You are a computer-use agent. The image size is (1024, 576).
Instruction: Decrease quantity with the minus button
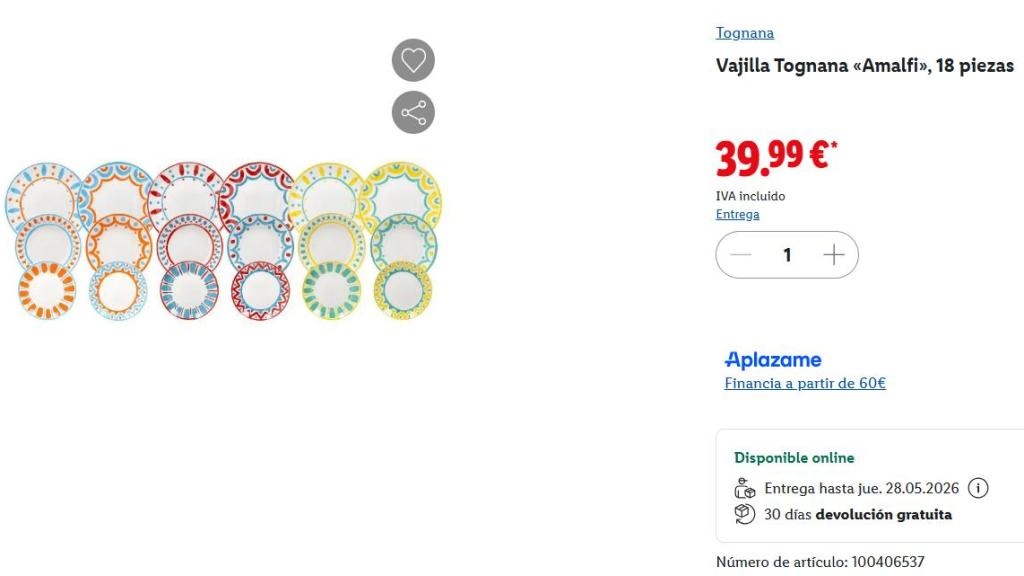click(x=741, y=255)
